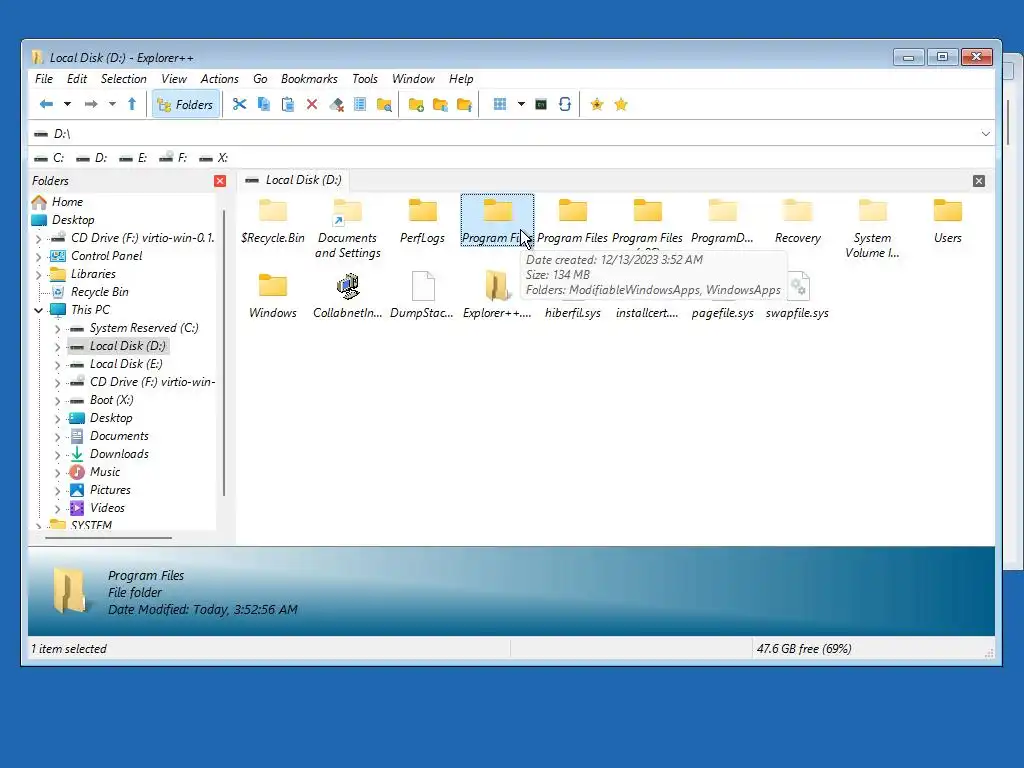Select the Local Disk (D:) tab

pyautogui.click(x=294, y=180)
